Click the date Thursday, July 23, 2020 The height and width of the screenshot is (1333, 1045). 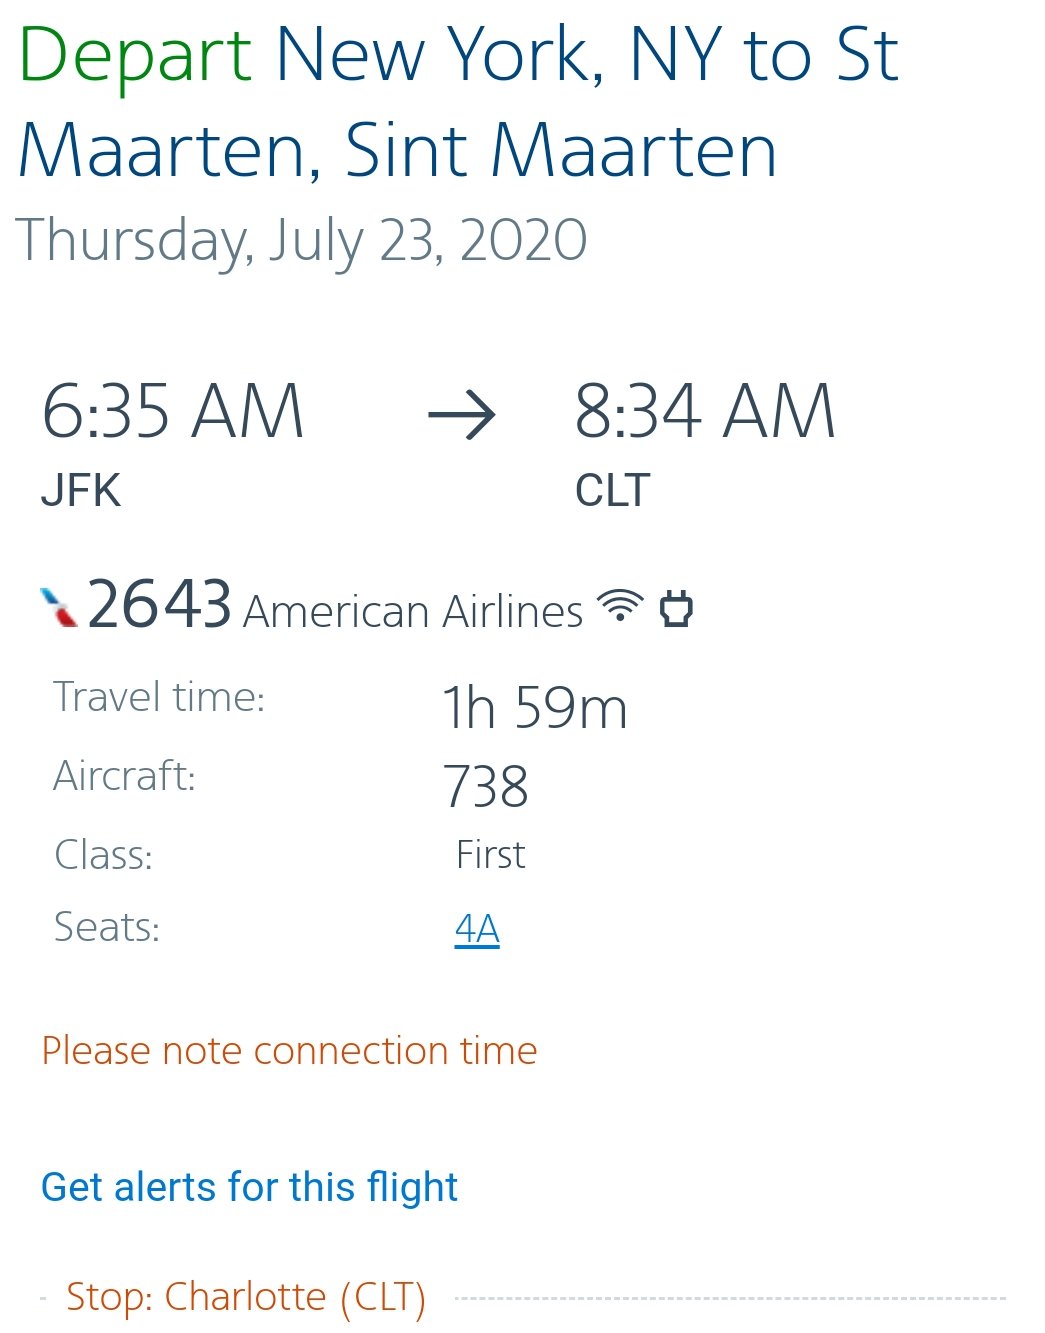pyautogui.click(x=301, y=241)
